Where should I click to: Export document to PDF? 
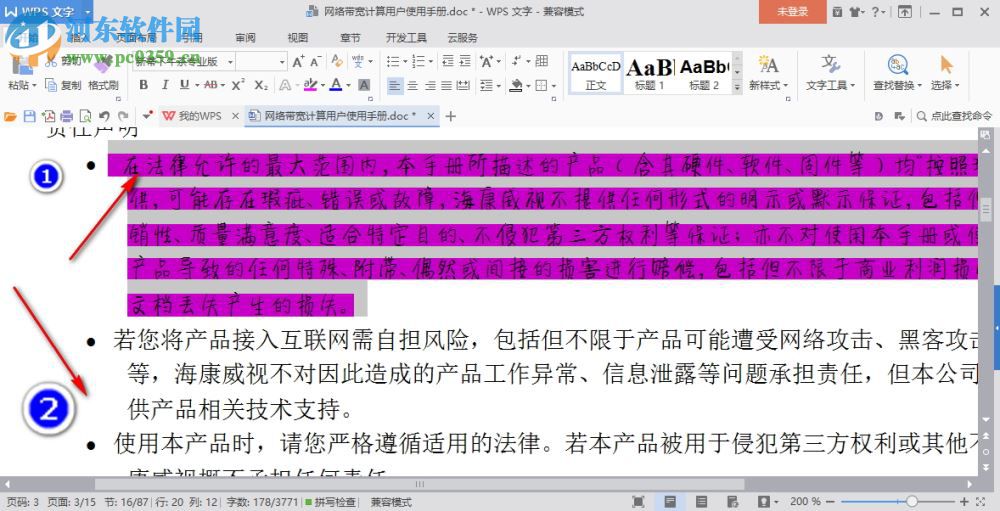point(48,116)
